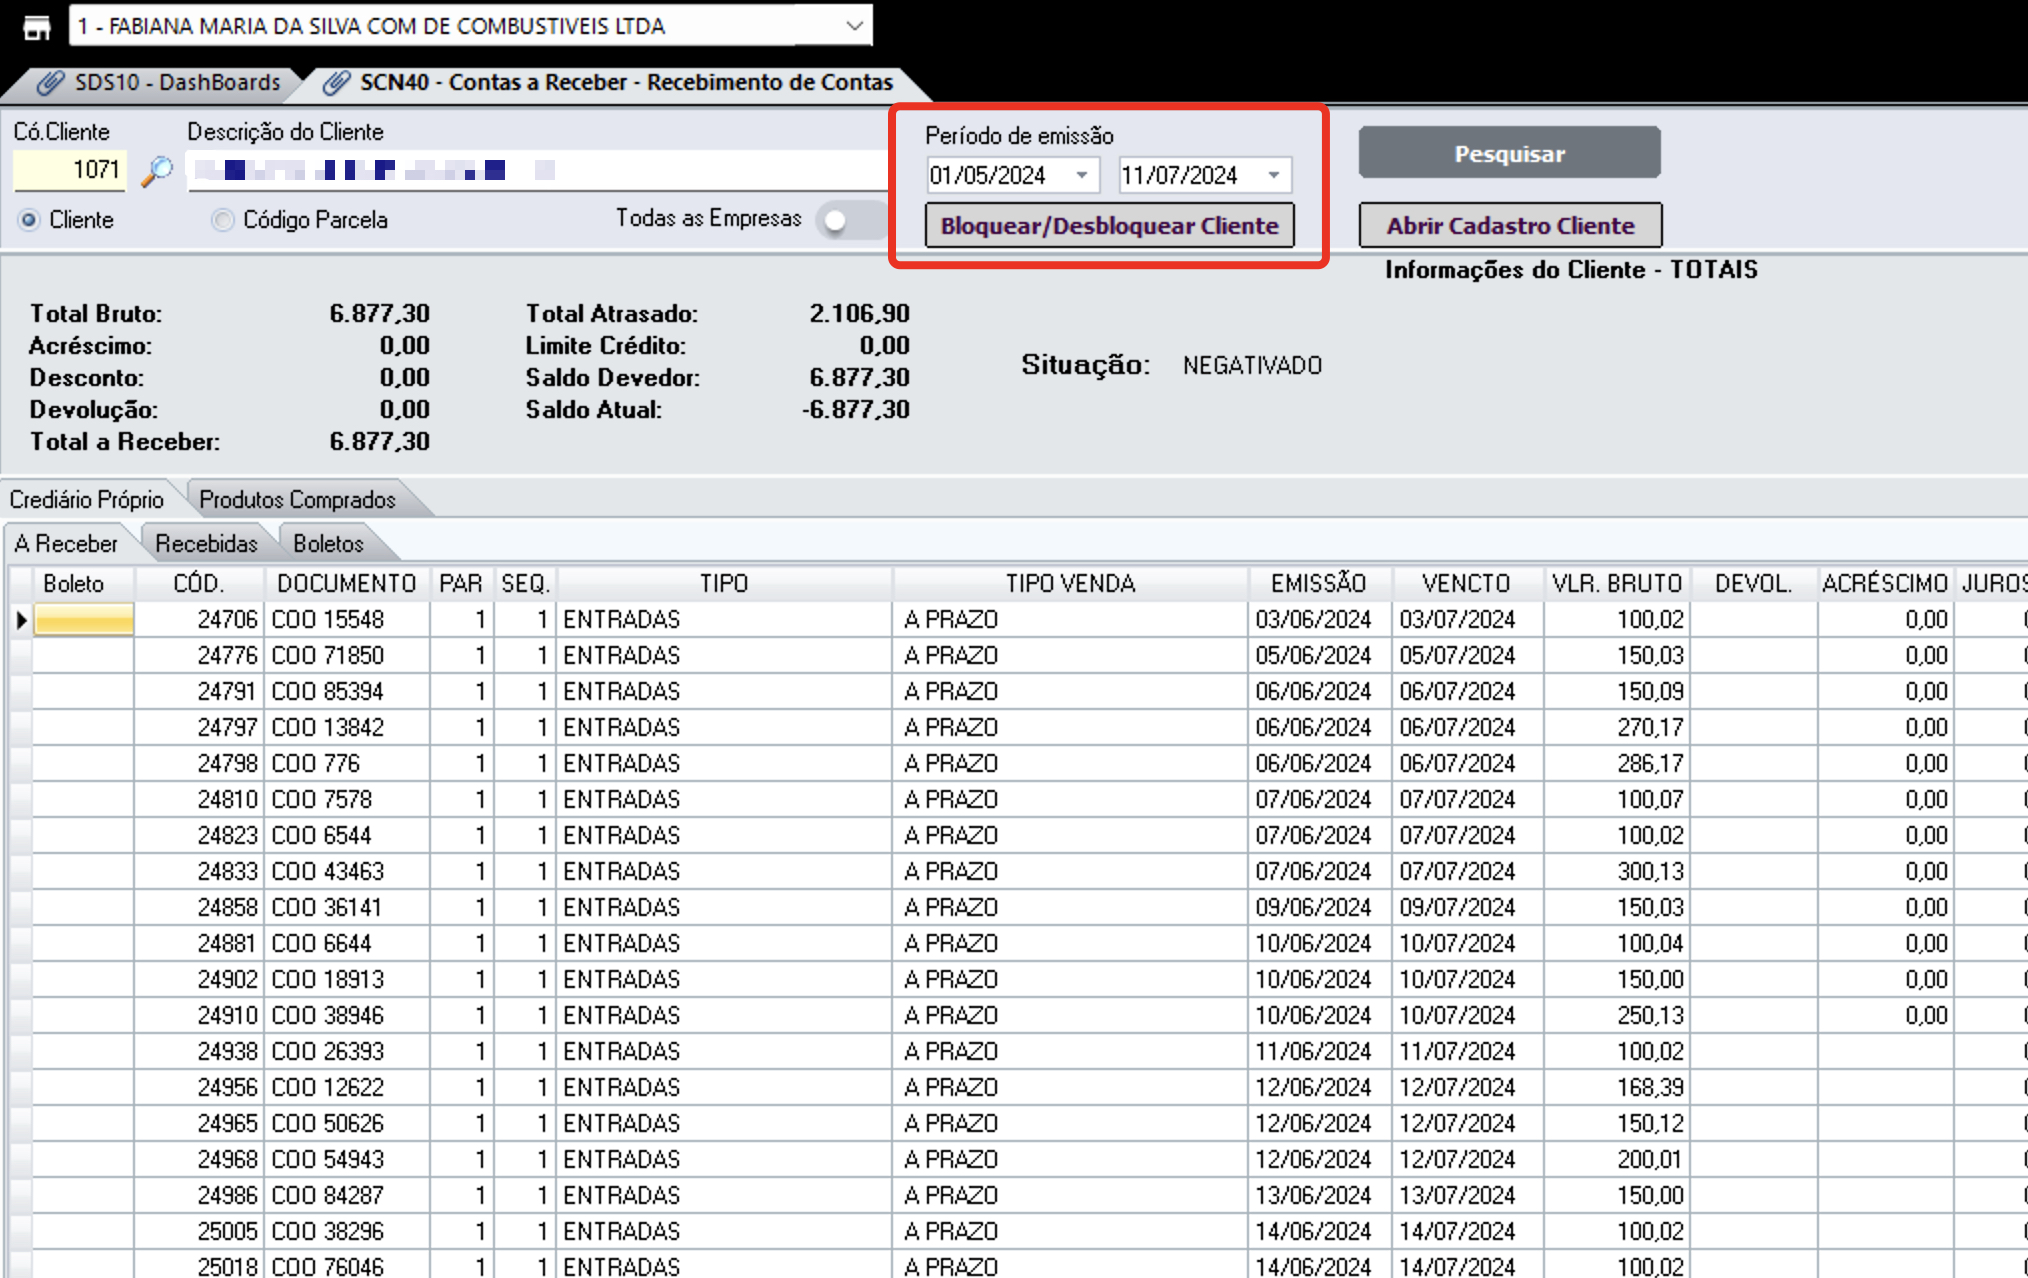Select the Boletos sub-tab

329,544
